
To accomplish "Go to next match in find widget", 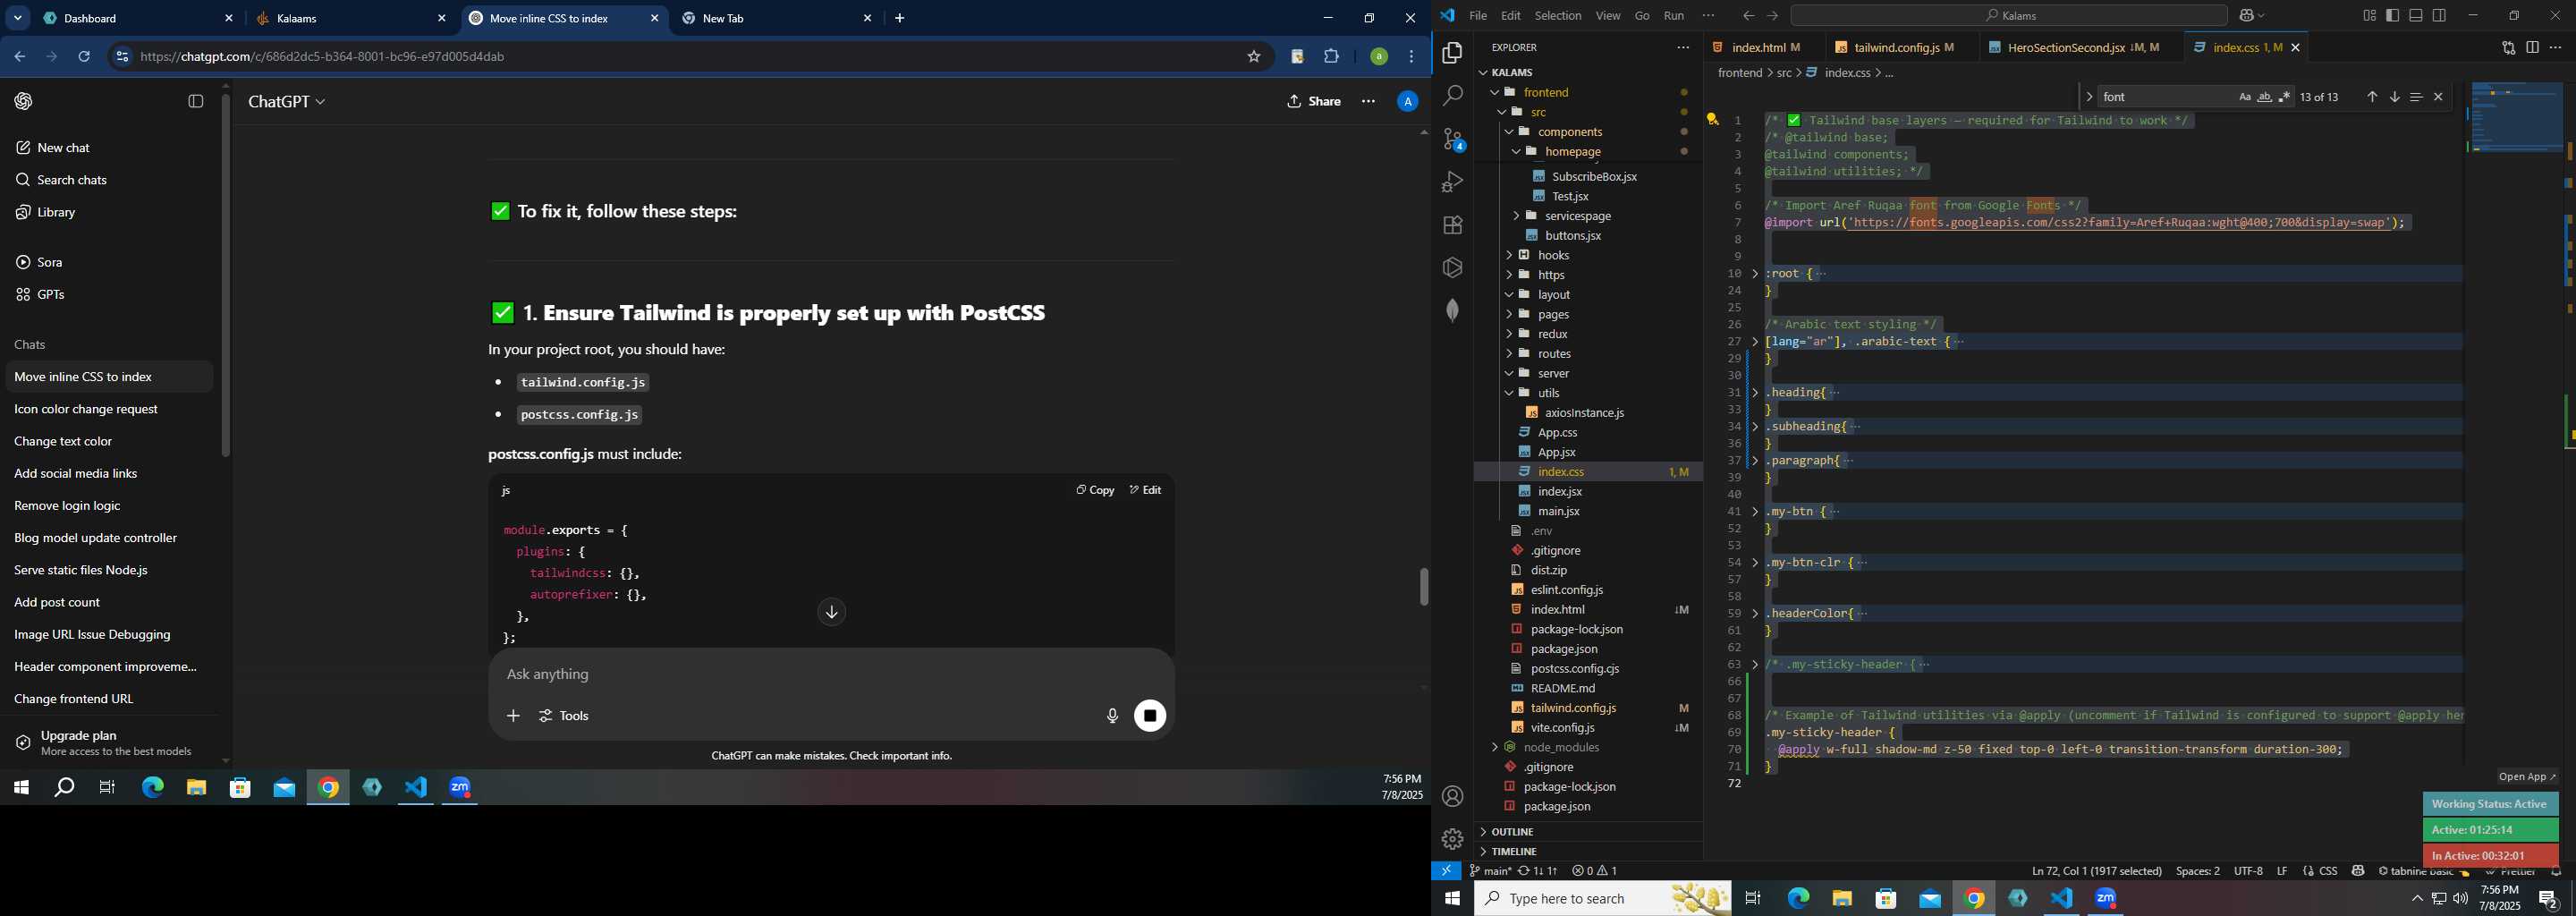I will coord(2394,97).
